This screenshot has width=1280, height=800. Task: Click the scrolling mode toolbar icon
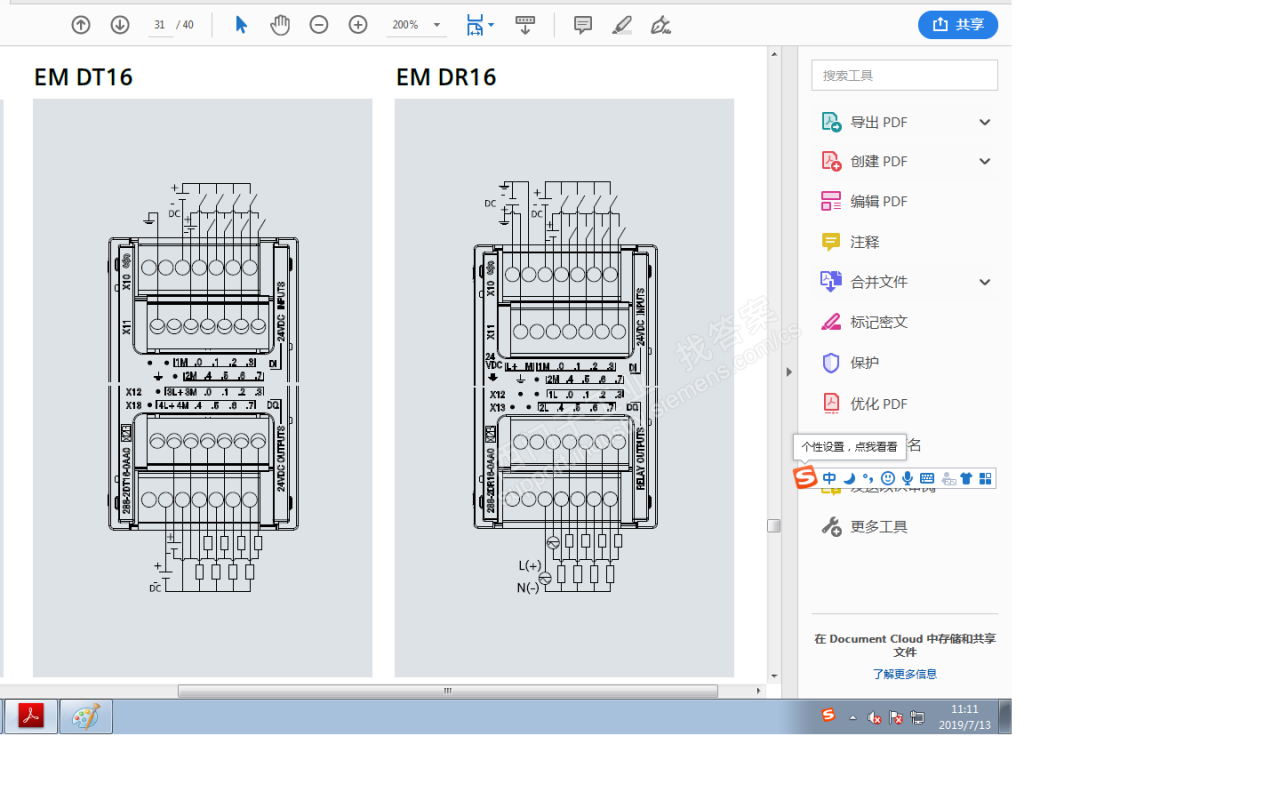(x=525, y=25)
